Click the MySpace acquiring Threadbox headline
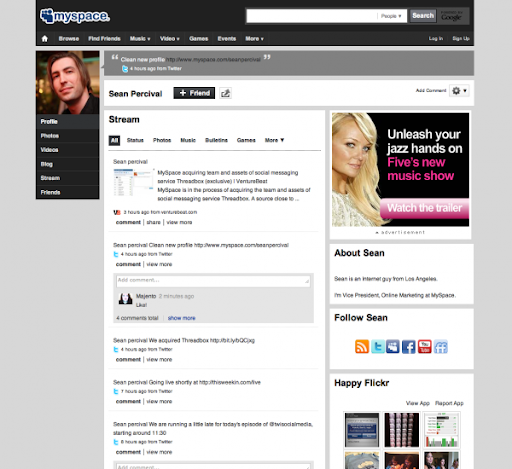Viewport: 512px width, 469px height. click(x=228, y=177)
